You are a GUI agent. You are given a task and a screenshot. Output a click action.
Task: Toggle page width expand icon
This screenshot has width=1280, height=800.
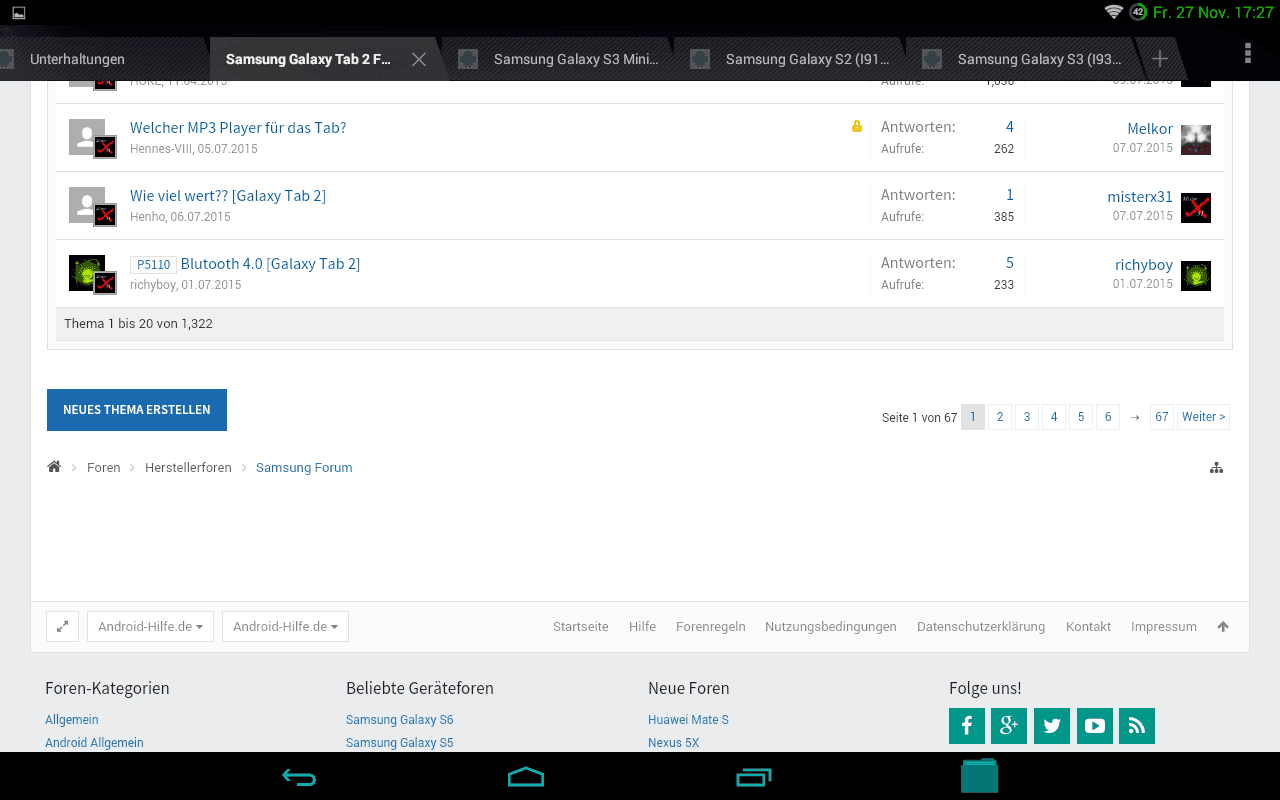click(x=62, y=627)
